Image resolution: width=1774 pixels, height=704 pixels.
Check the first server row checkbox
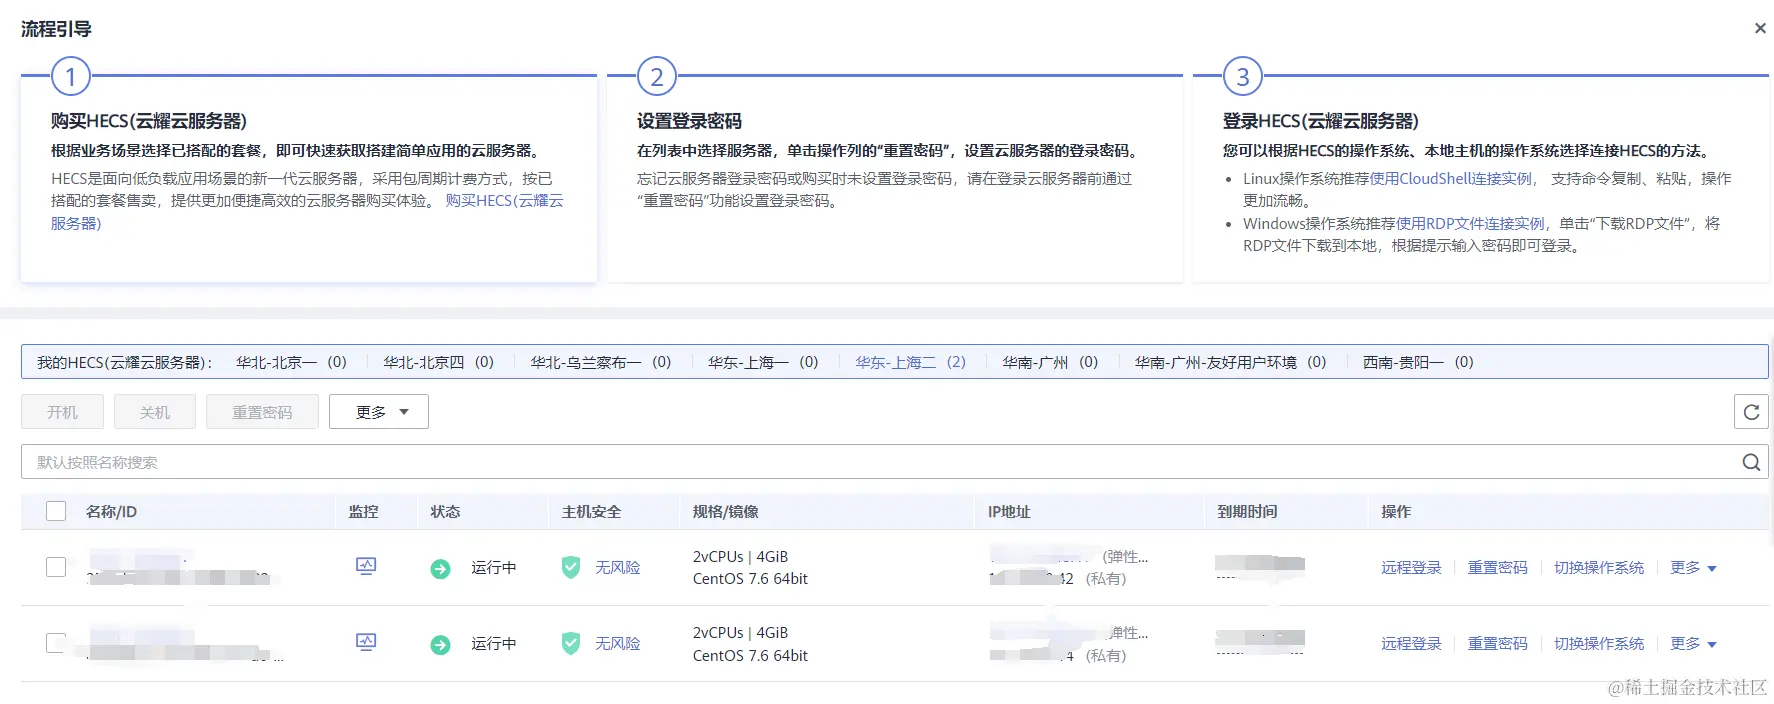[x=56, y=567]
